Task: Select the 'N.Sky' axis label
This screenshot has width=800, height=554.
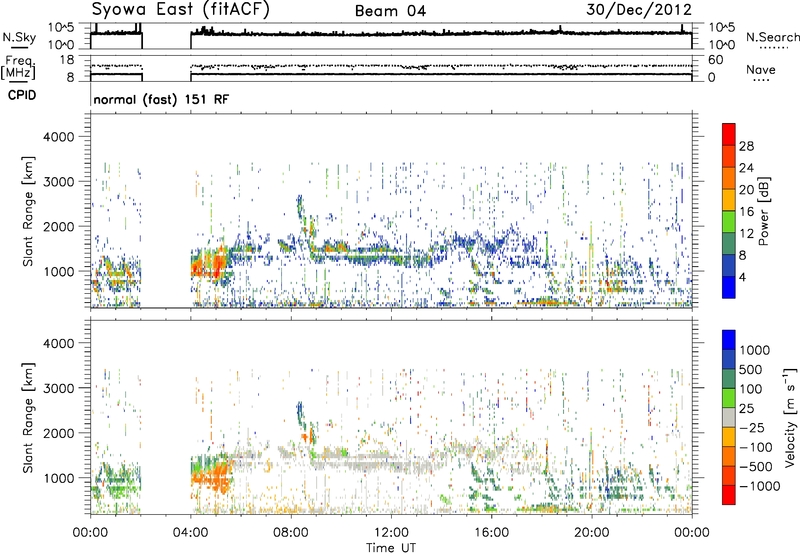Action: pos(19,37)
